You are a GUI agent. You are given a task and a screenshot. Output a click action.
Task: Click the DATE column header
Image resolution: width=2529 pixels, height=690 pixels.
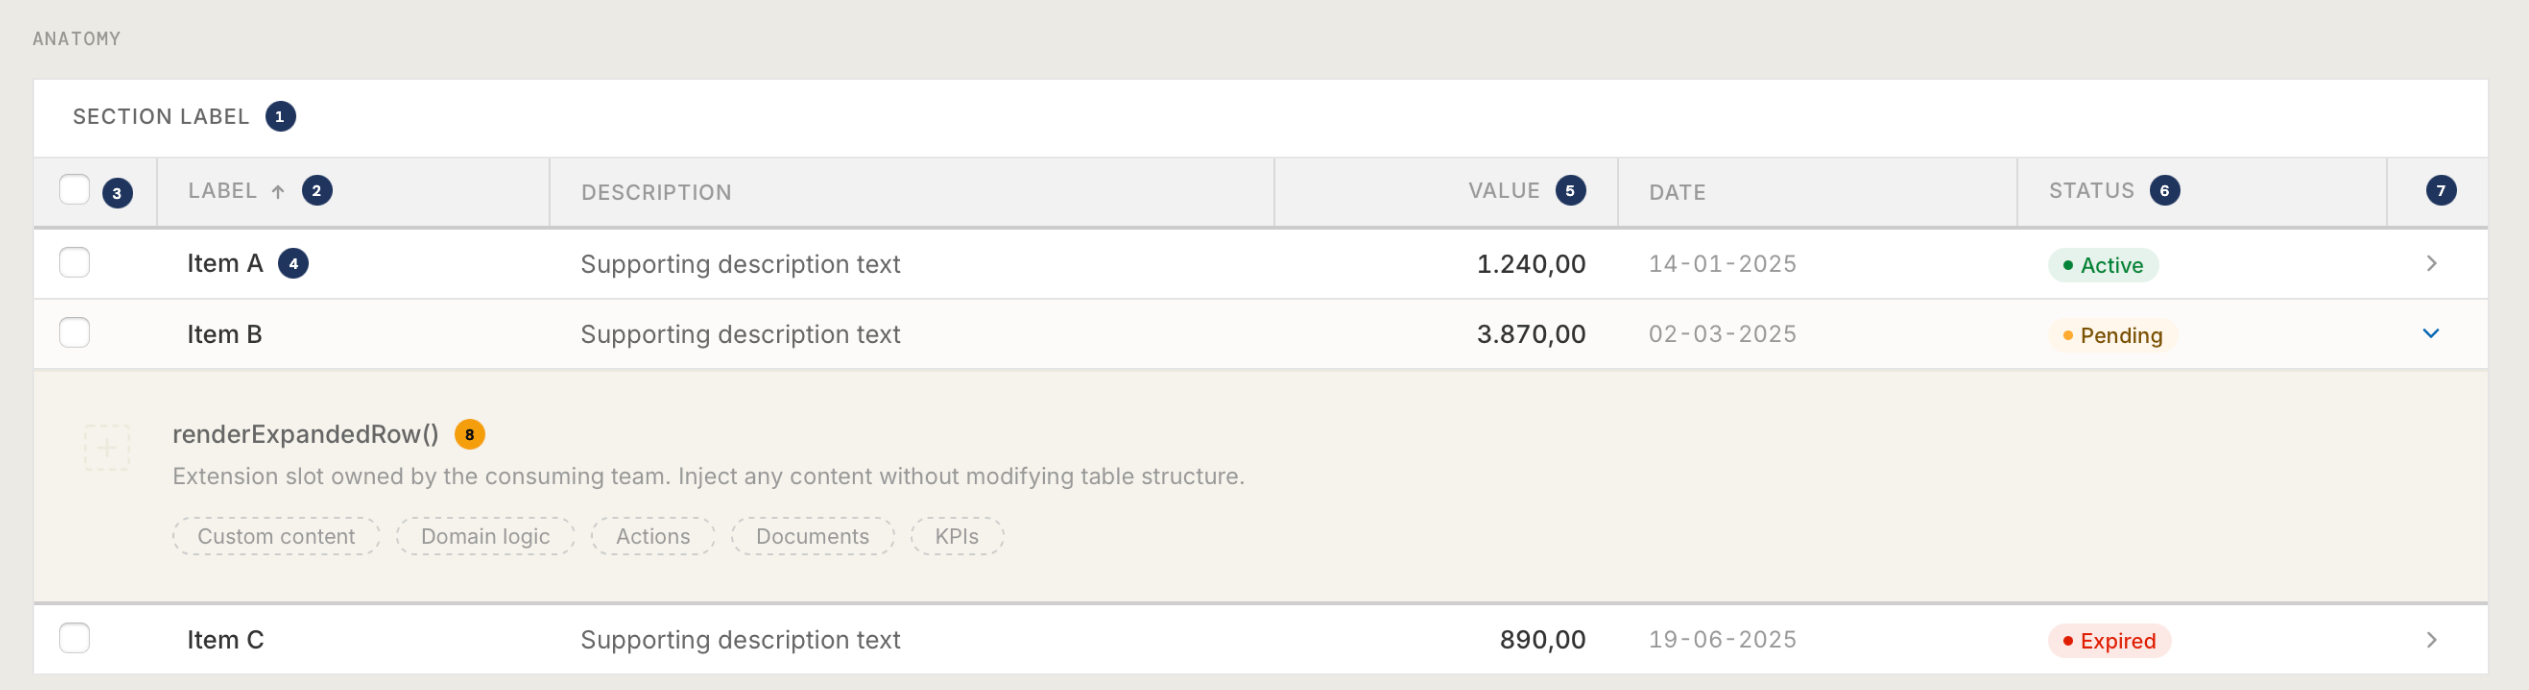coord(1677,193)
